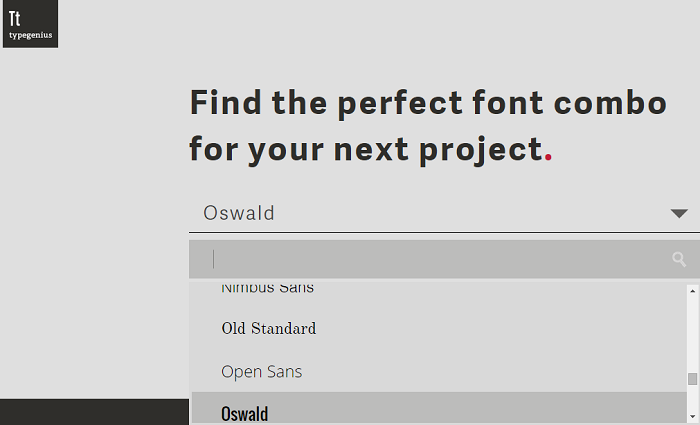Screen dimensions: 700x425
Task: Select the highlighted Oswald font option
Action: 439,409
